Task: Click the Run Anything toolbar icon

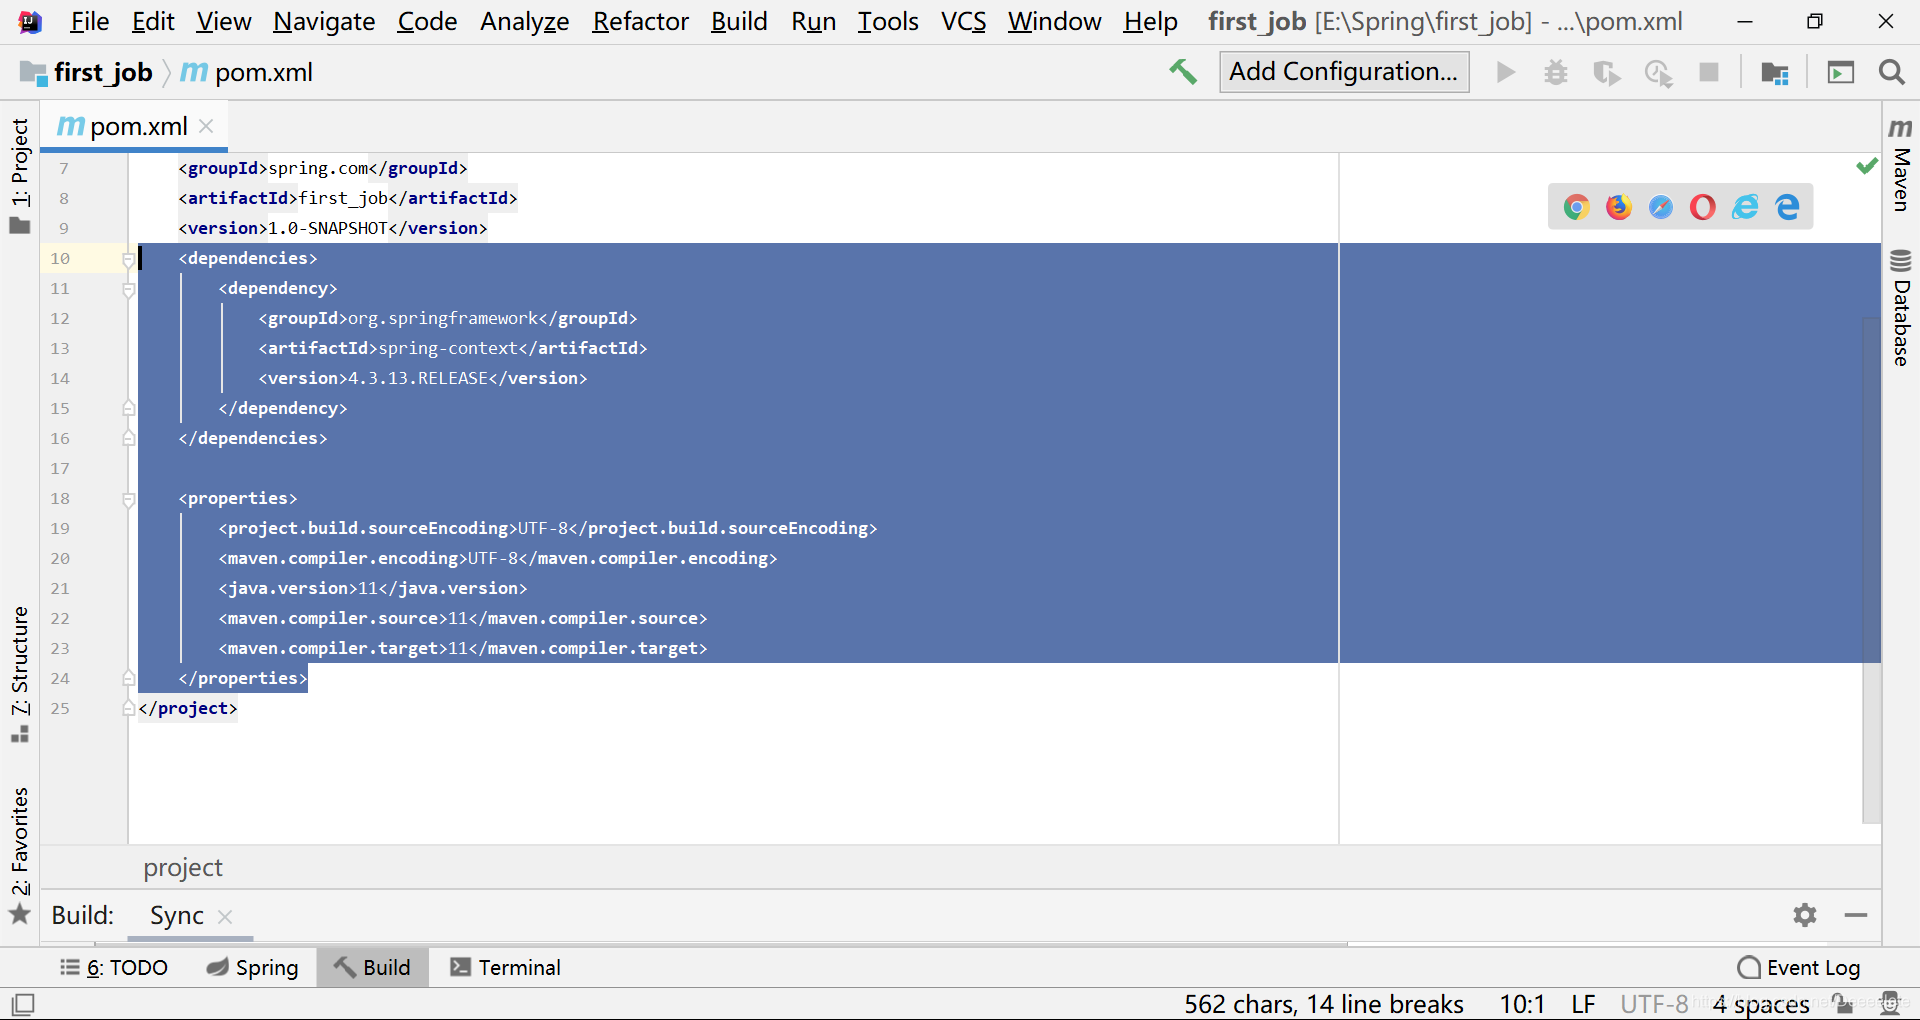Action: (1841, 72)
